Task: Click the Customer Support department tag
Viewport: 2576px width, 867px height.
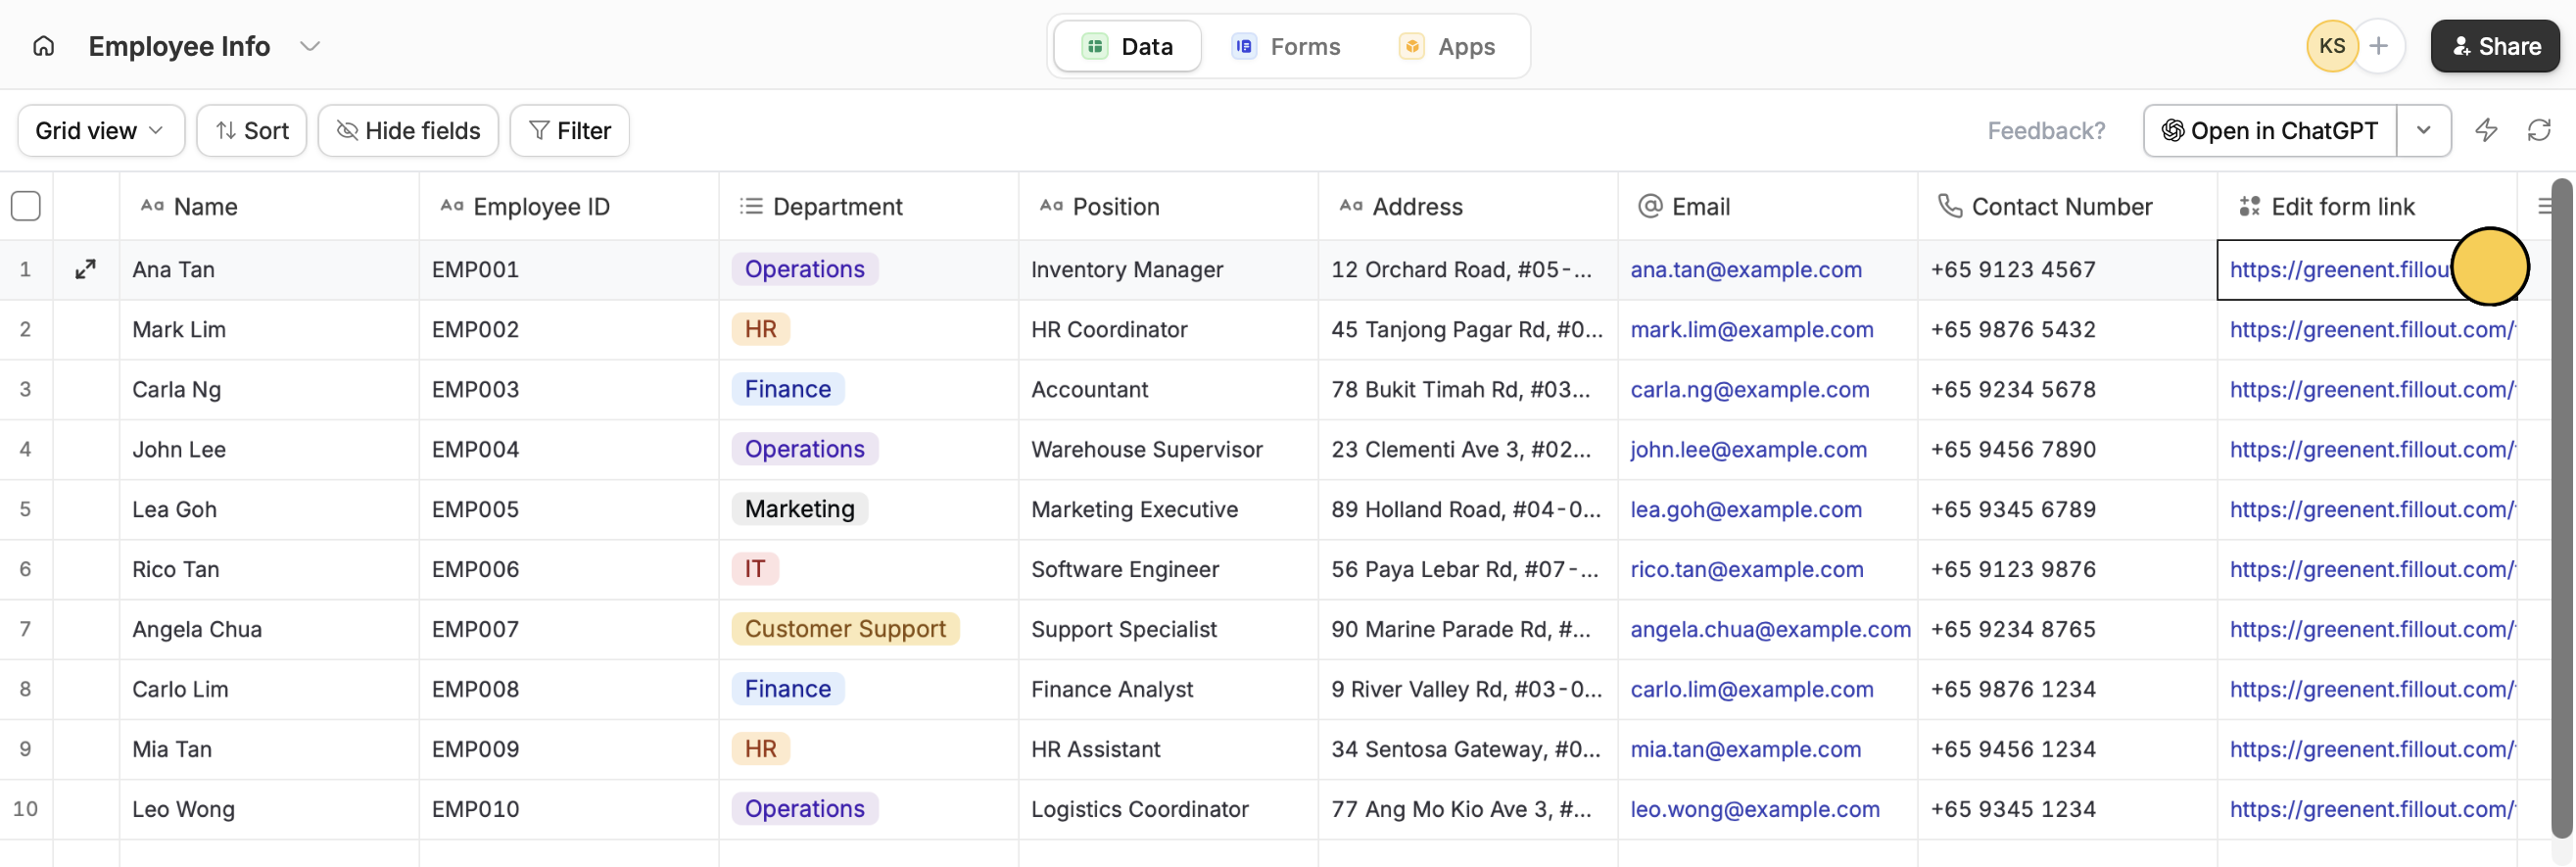Action: click(844, 629)
